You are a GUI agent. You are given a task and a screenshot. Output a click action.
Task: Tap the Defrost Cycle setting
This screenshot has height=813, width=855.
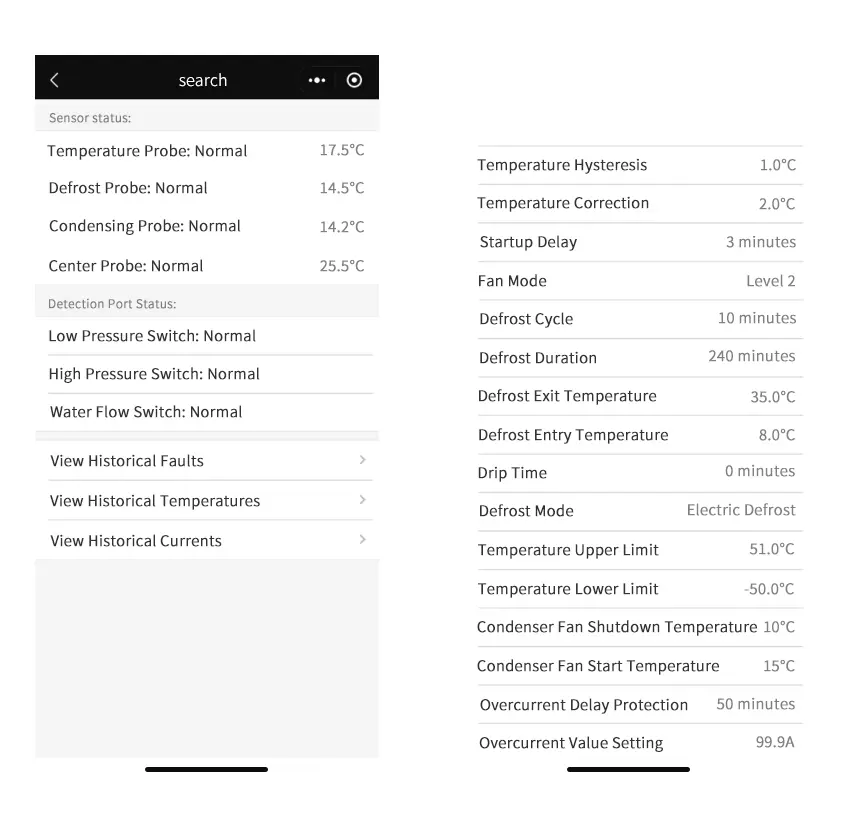pyautogui.click(x=637, y=319)
